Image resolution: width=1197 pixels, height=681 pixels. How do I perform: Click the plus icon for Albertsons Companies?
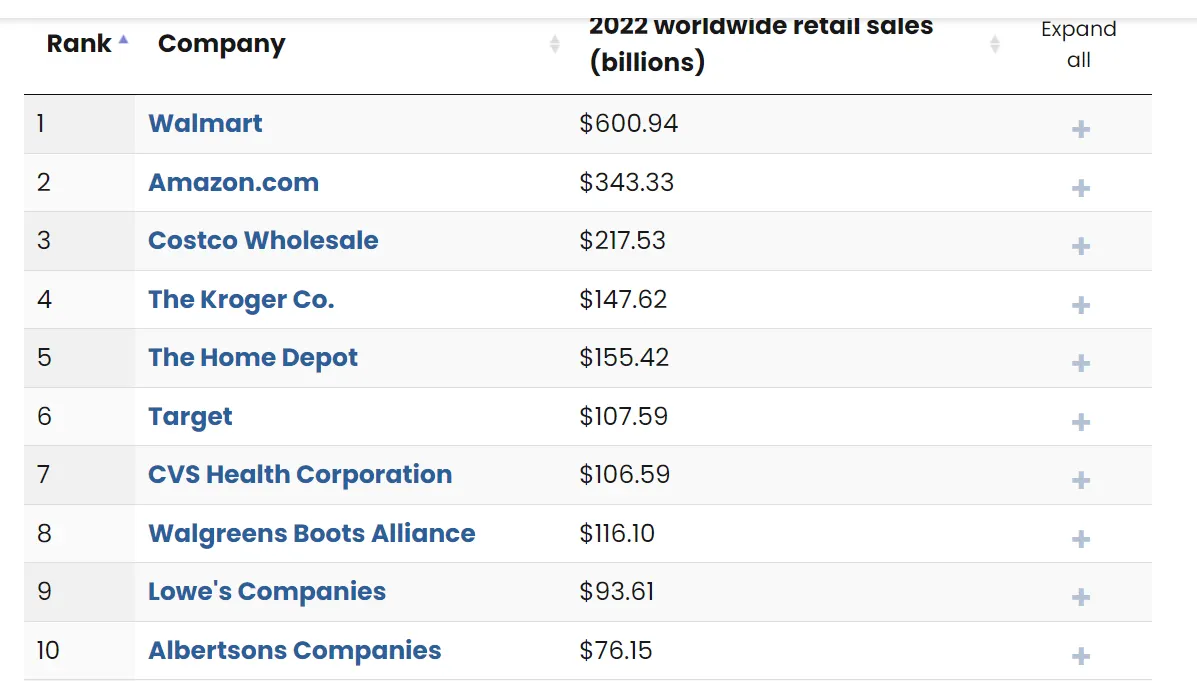[x=1080, y=656]
